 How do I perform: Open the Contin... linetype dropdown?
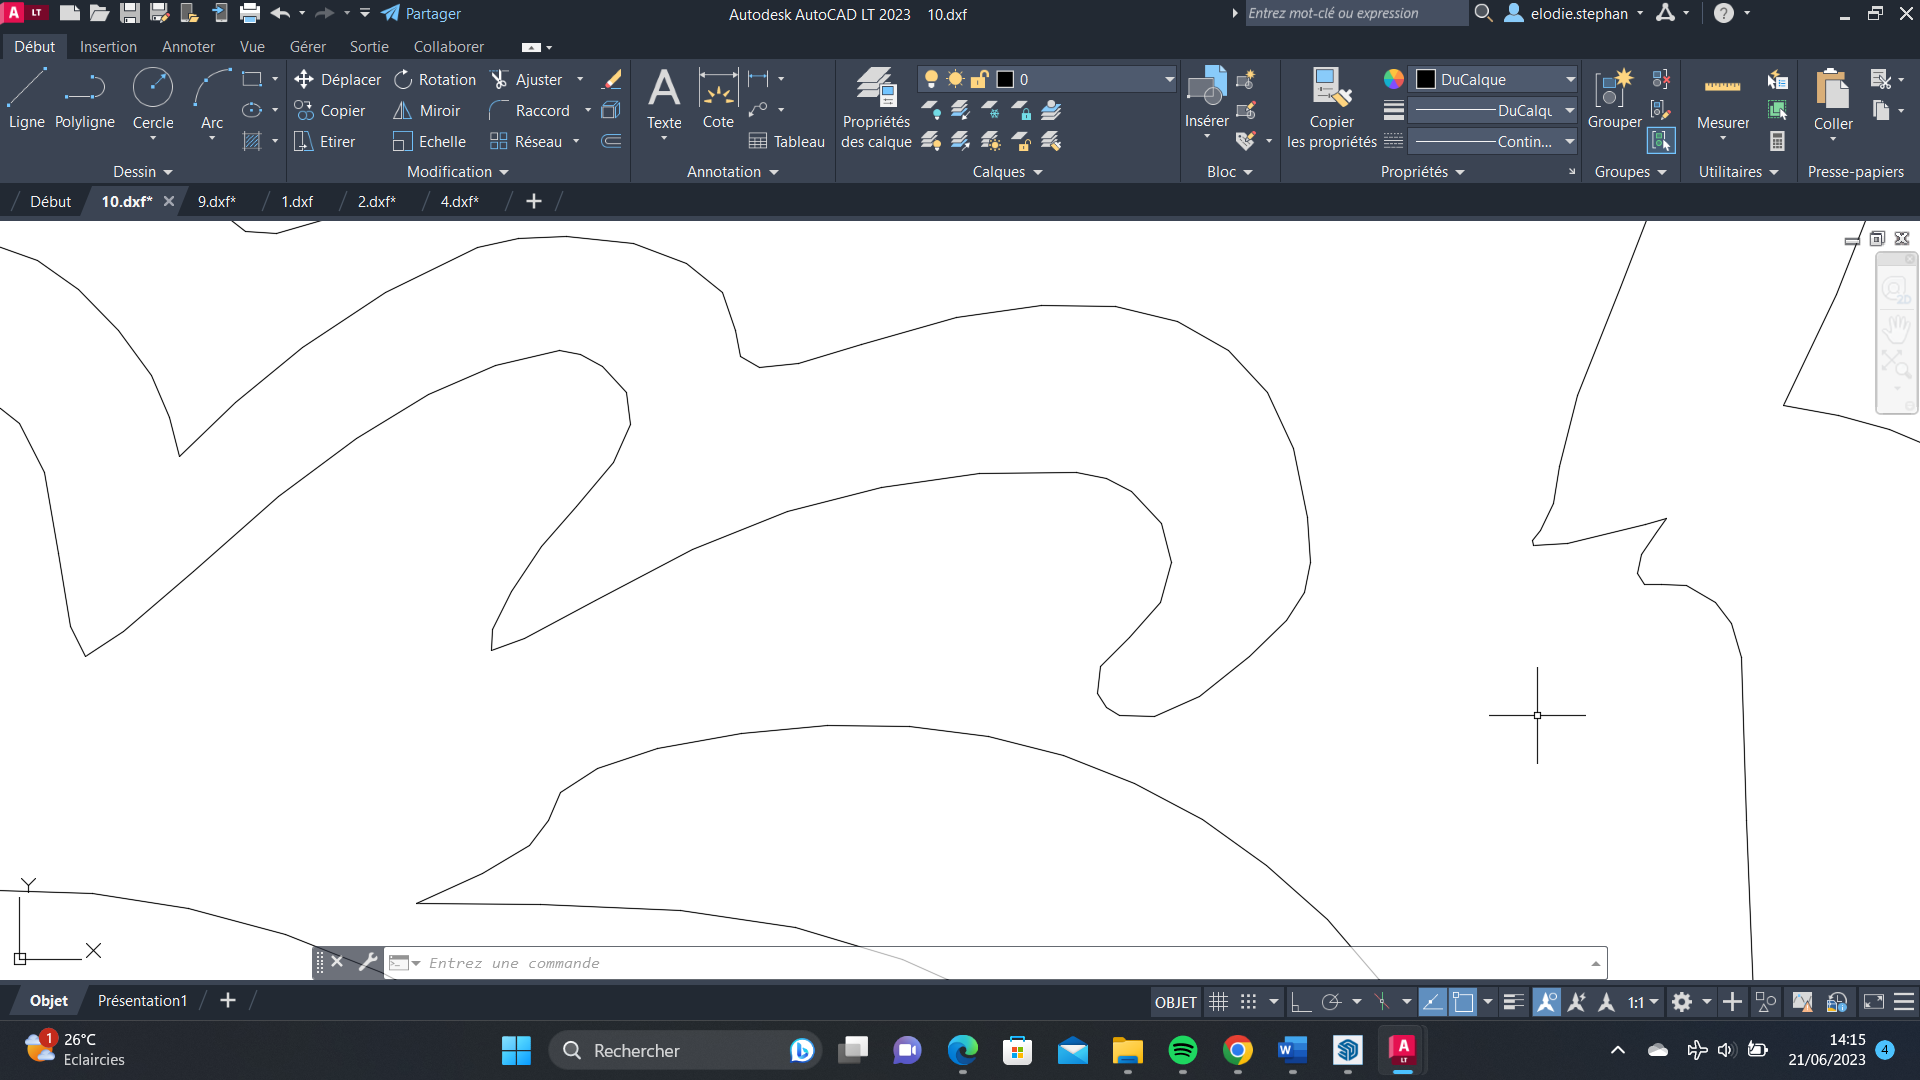point(1494,141)
